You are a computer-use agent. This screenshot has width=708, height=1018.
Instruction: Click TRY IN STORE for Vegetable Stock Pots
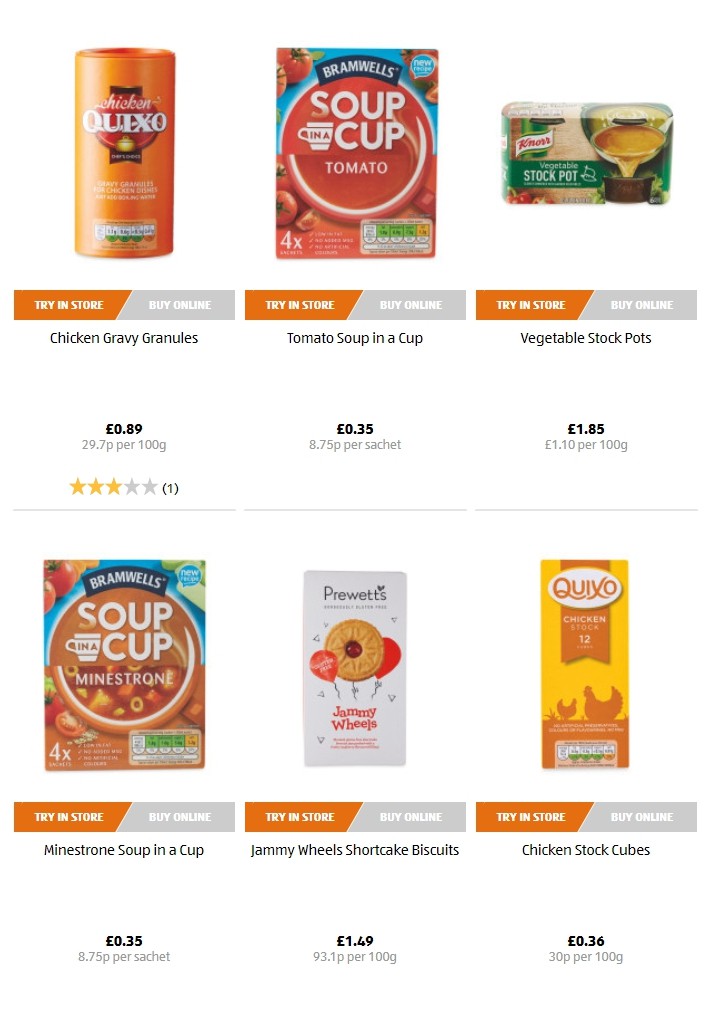click(529, 305)
